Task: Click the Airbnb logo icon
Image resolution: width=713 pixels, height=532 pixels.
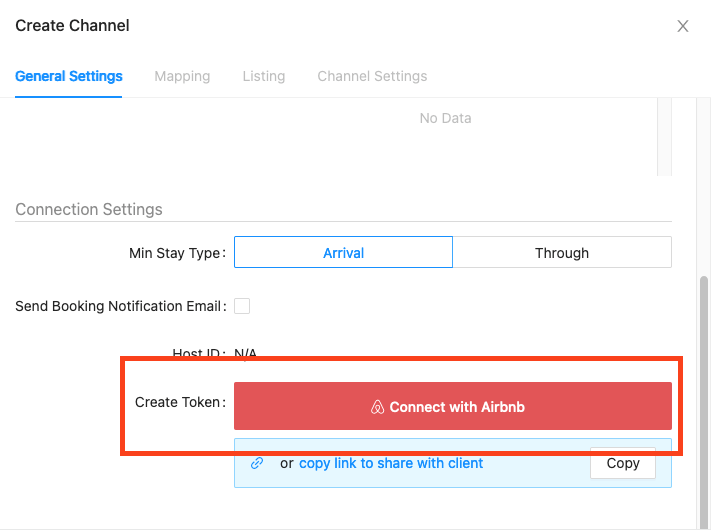Action: [x=377, y=407]
